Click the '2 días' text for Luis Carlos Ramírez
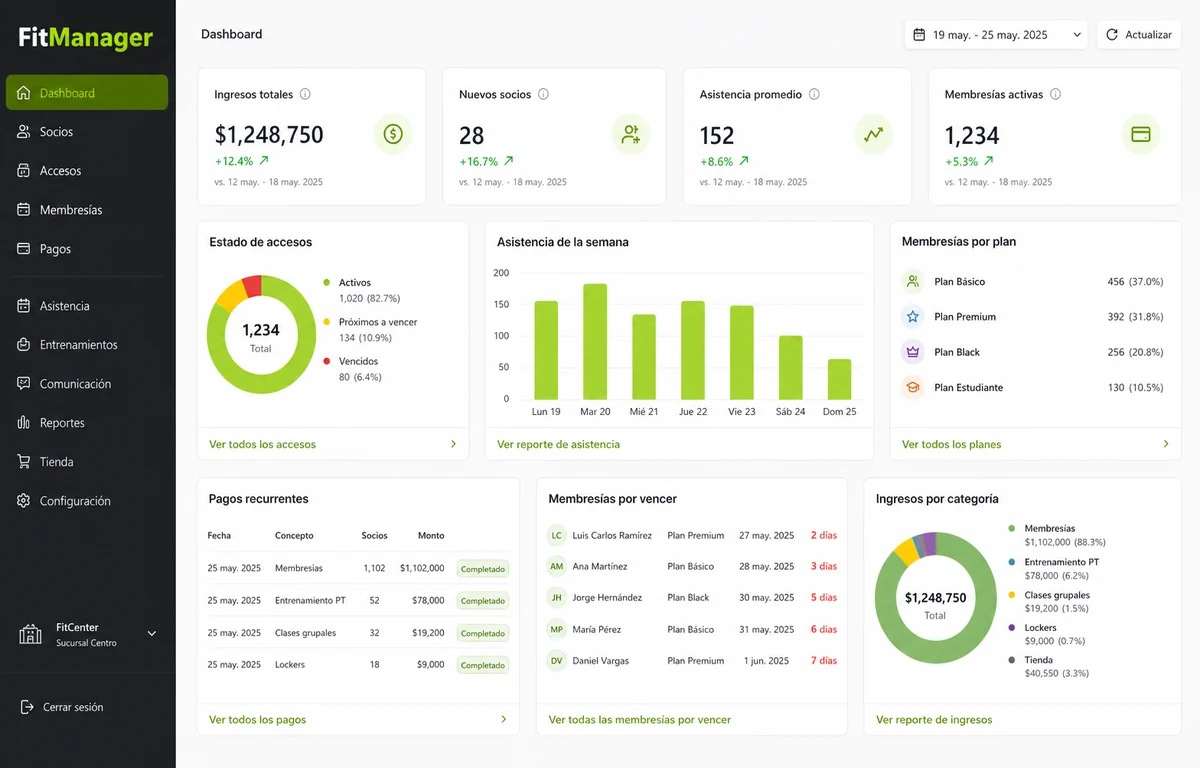This screenshot has height=768, width=1200. pyautogui.click(x=824, y=535)
